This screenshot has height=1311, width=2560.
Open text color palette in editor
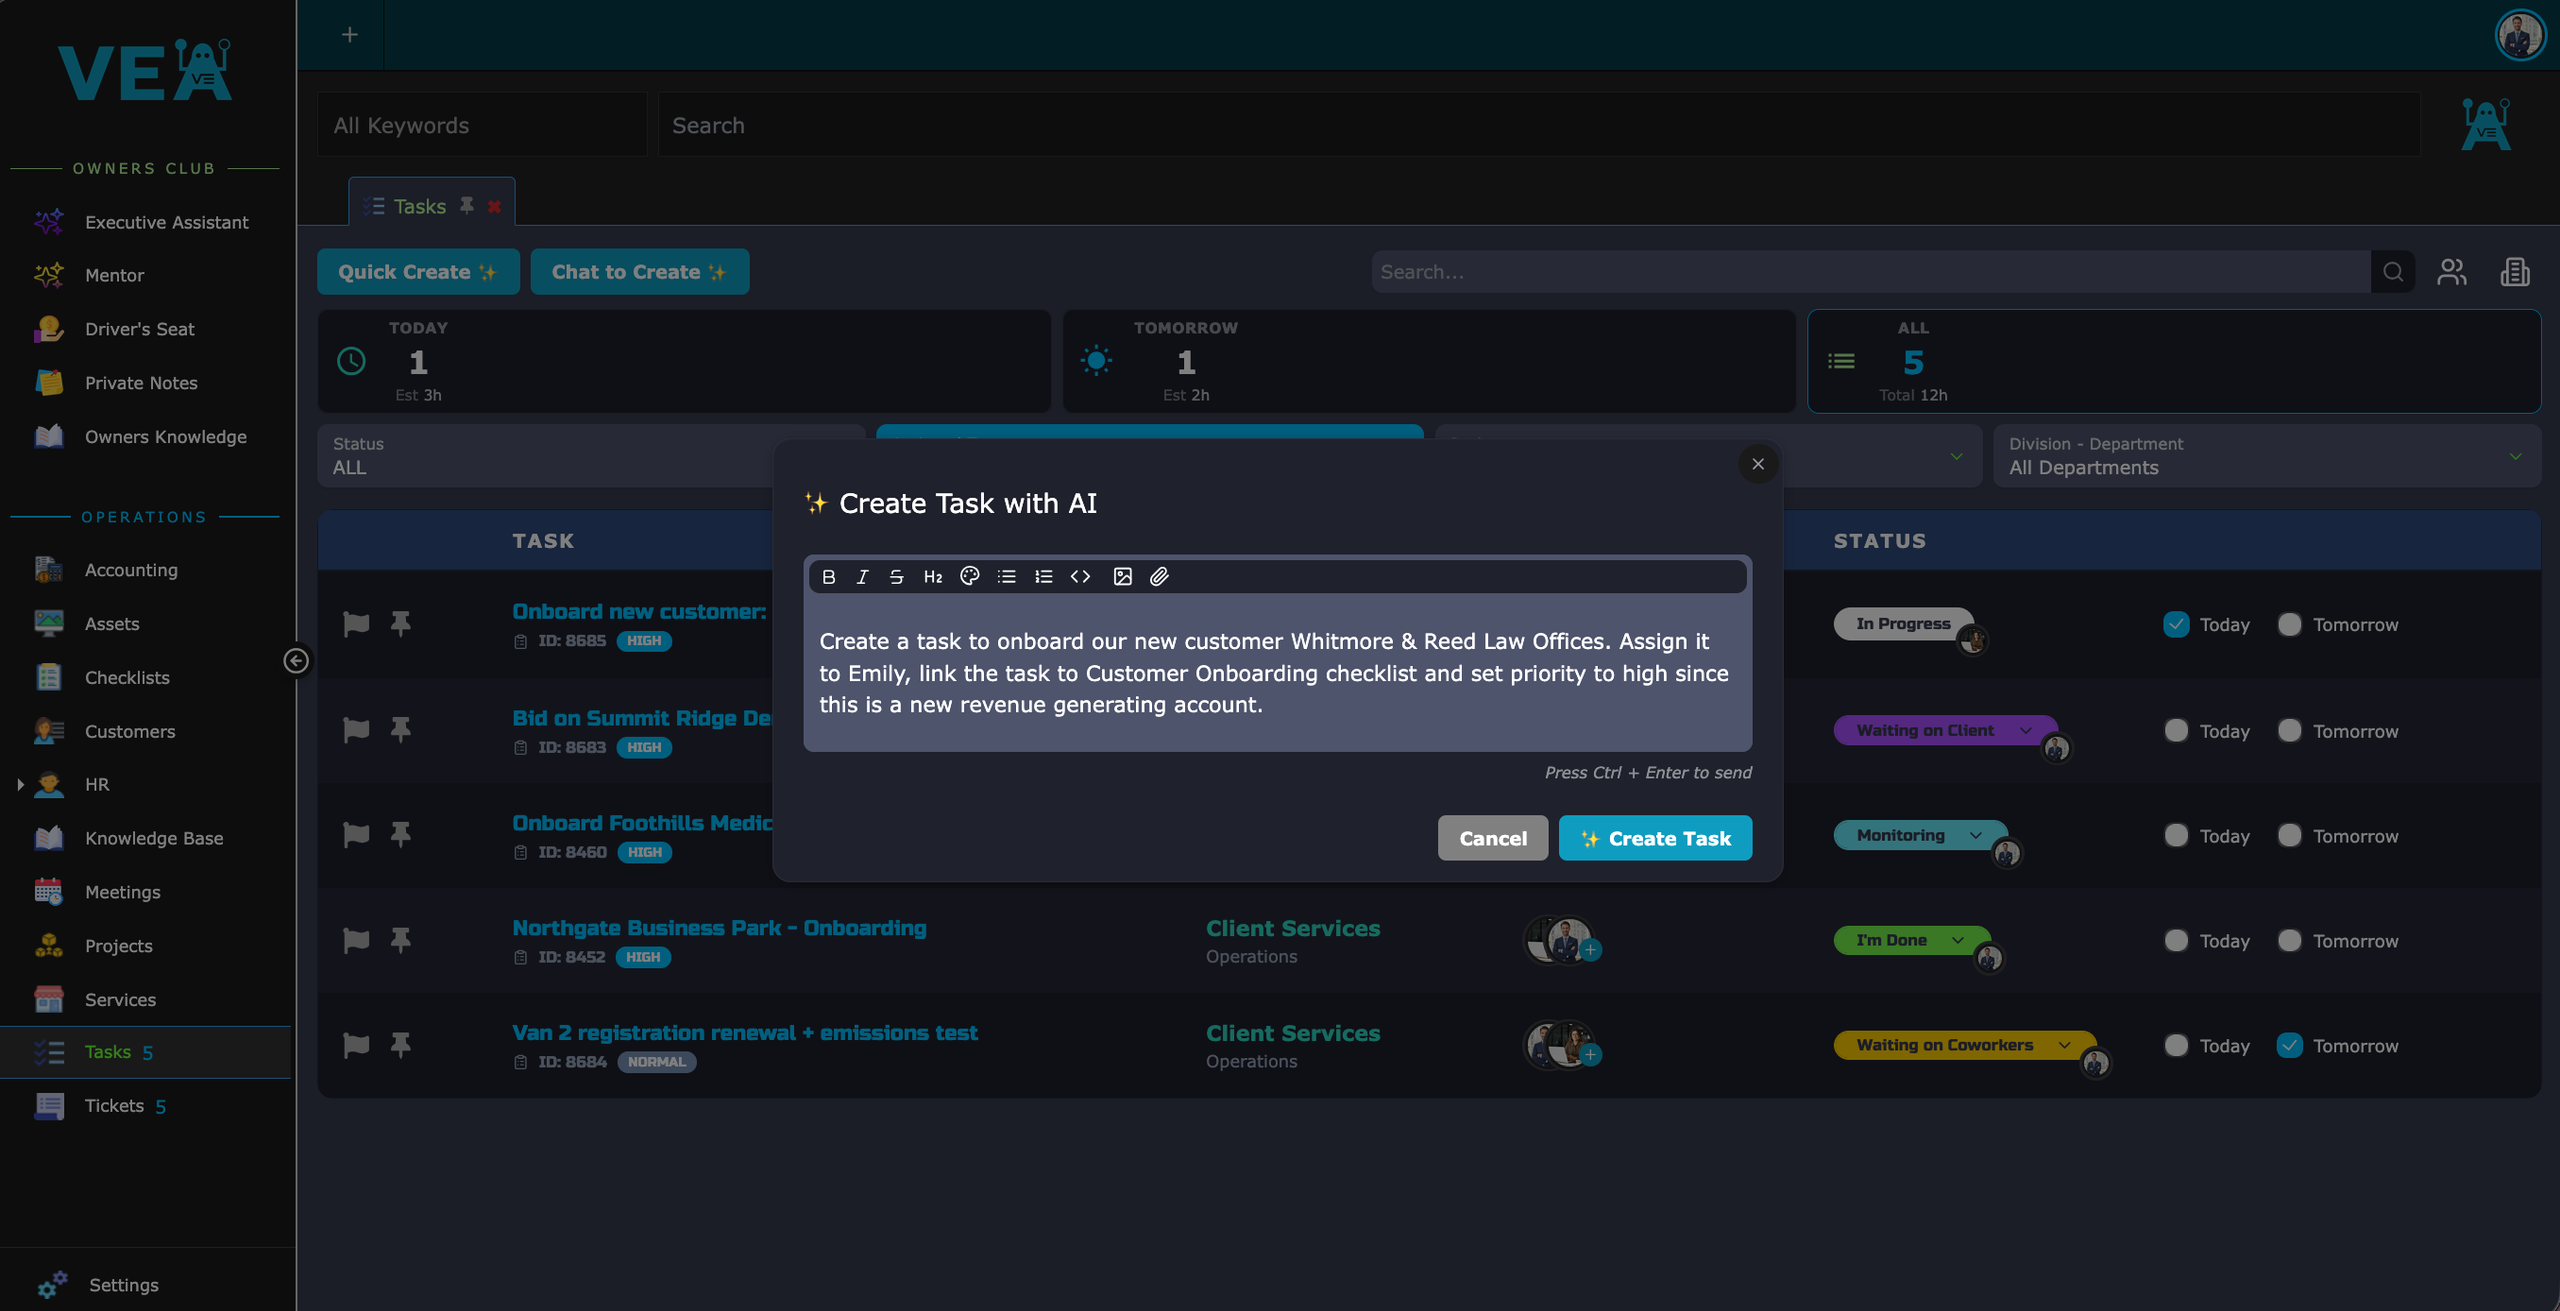tap(969, 576)
